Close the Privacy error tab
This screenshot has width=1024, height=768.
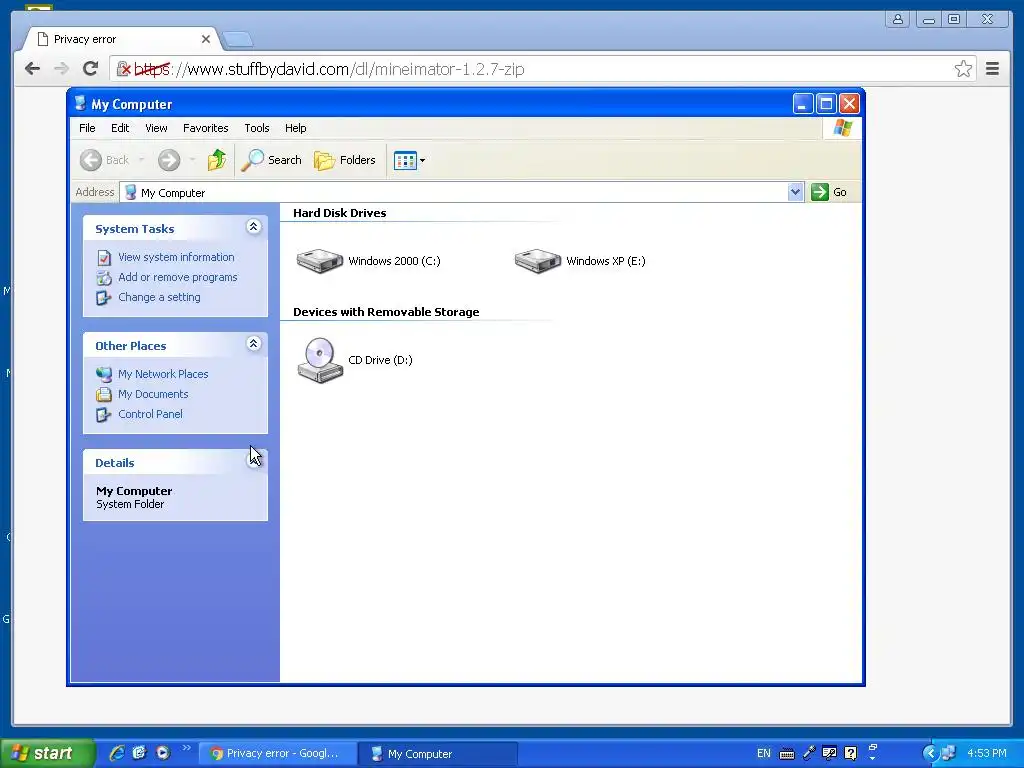pyautogui.click(x=206, y=39)
